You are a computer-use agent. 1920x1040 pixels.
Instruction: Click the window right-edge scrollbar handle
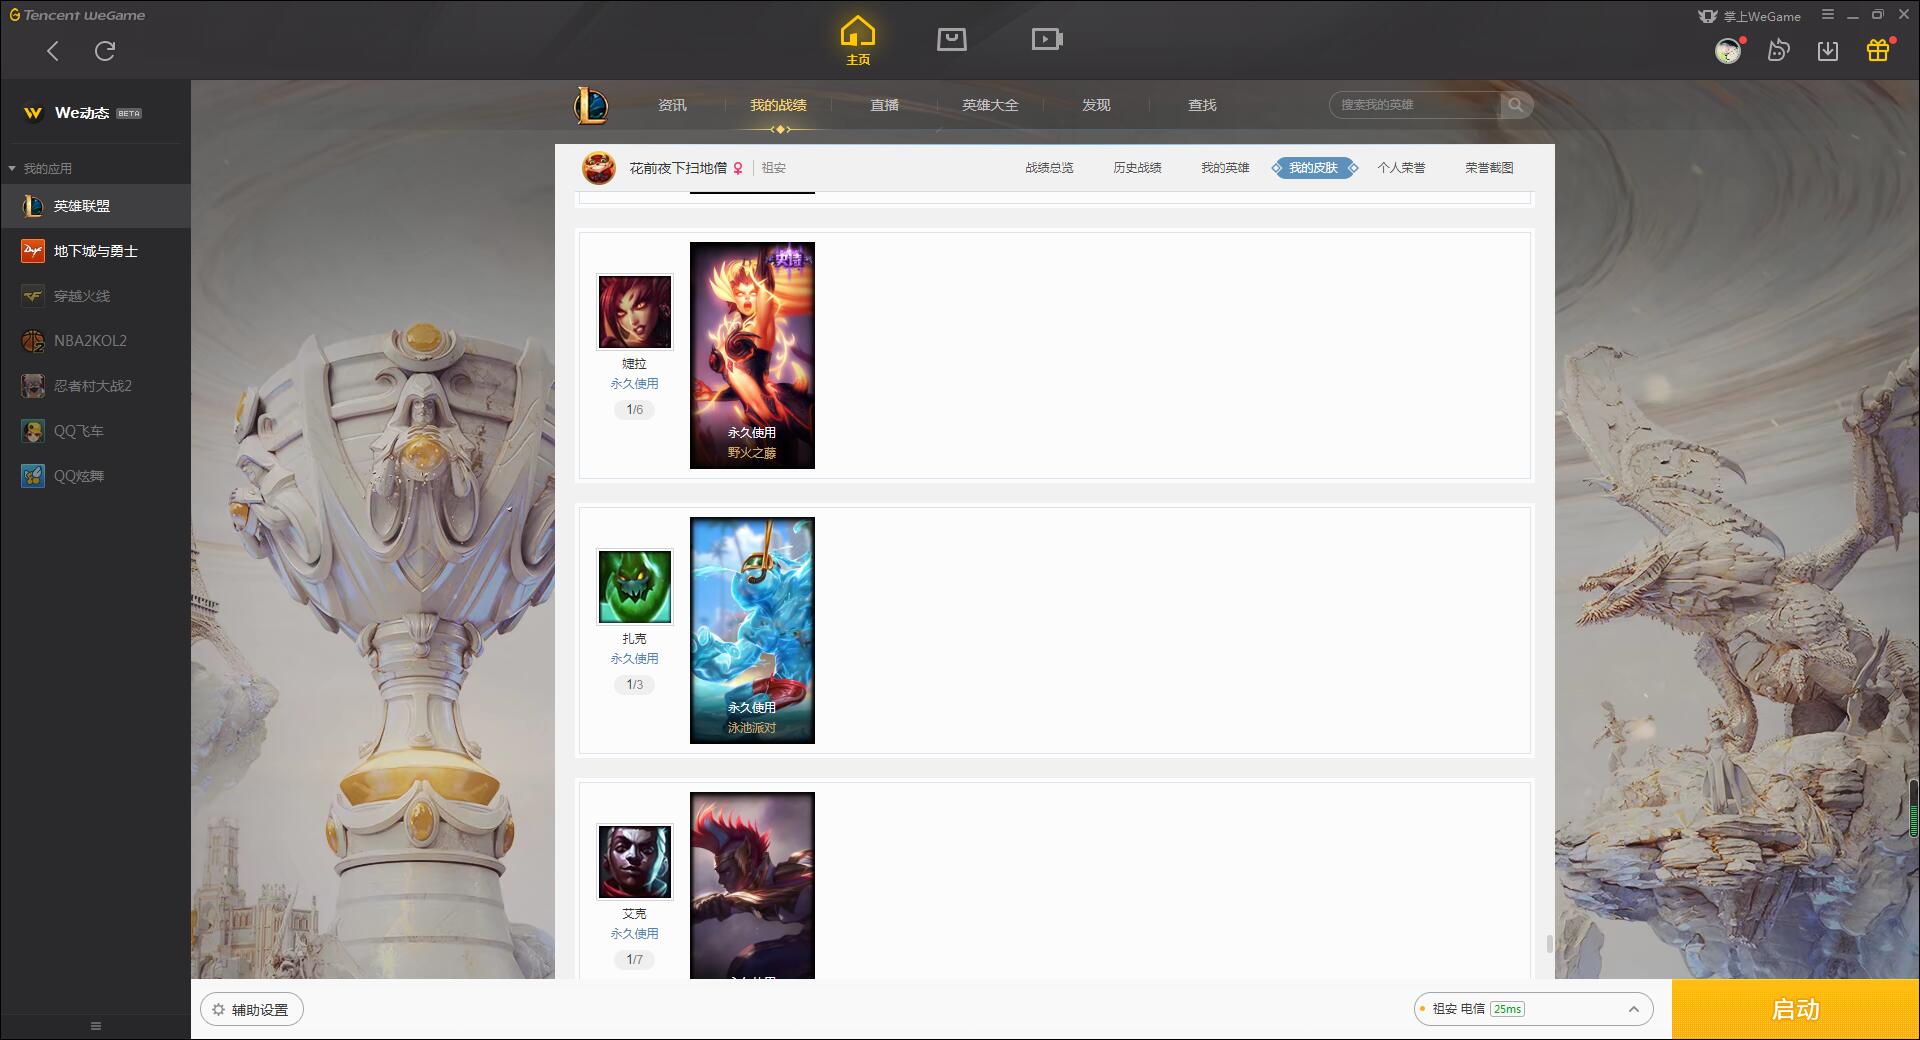click(x=1914, y=808)
